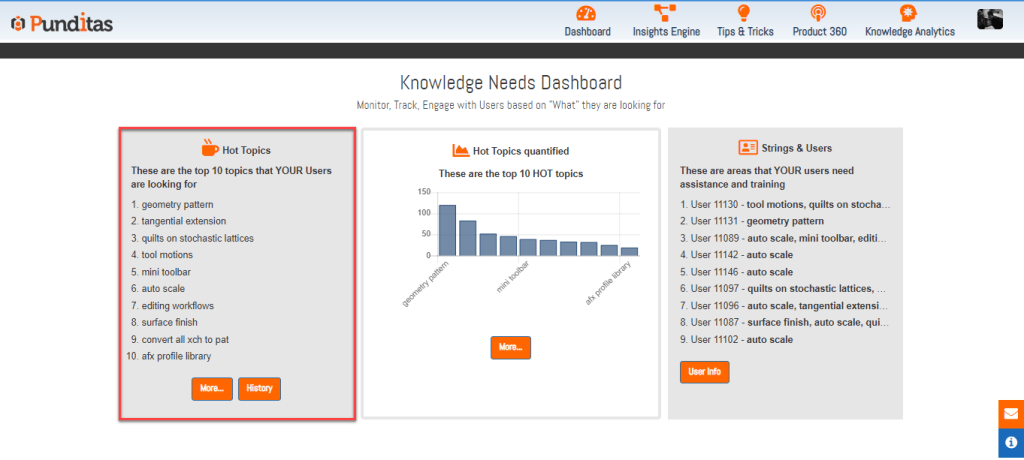Viewport: 1024px width, 460px height.
Task: Click the user profile avatar
Action: tap(990, 20)
